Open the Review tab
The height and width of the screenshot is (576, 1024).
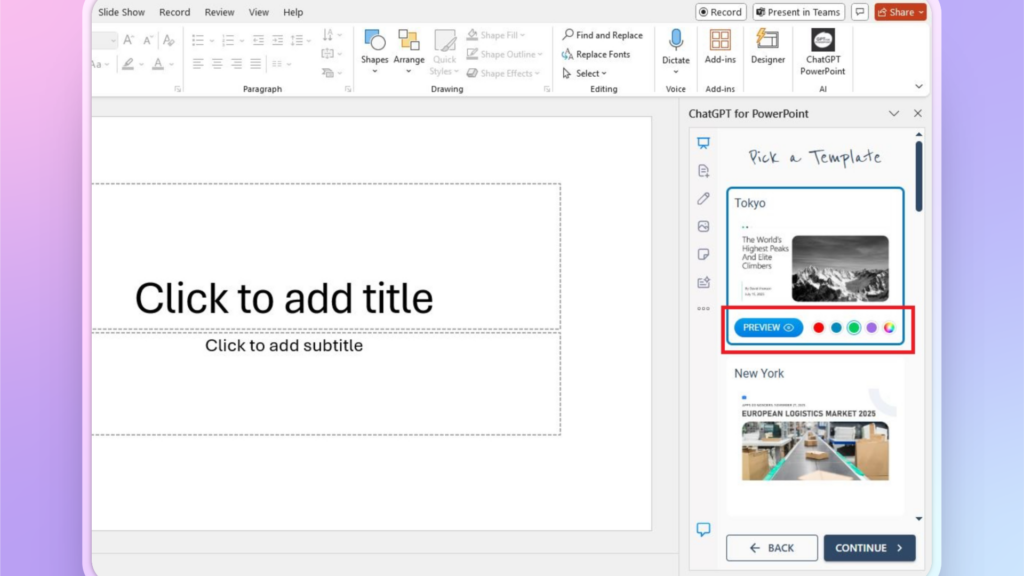click(219, 12)
